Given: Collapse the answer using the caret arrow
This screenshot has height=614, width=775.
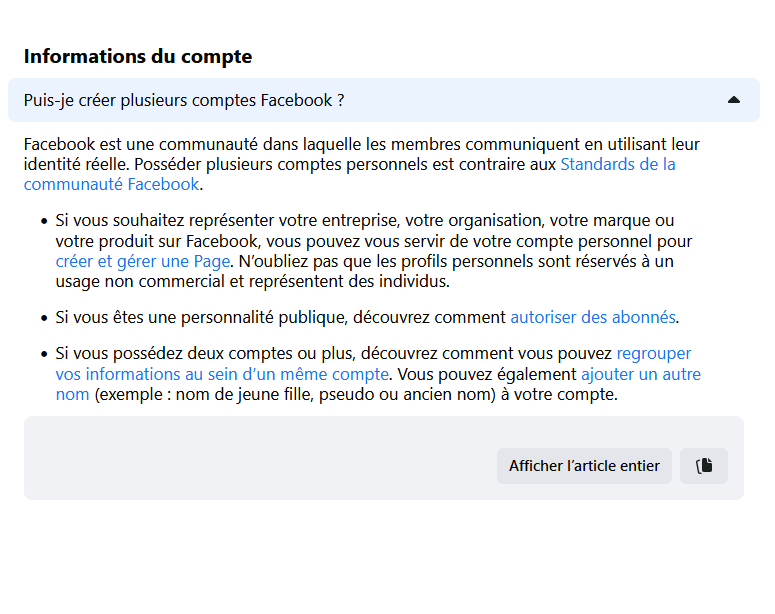Looking at the screenshot, I should pos(734,100).
